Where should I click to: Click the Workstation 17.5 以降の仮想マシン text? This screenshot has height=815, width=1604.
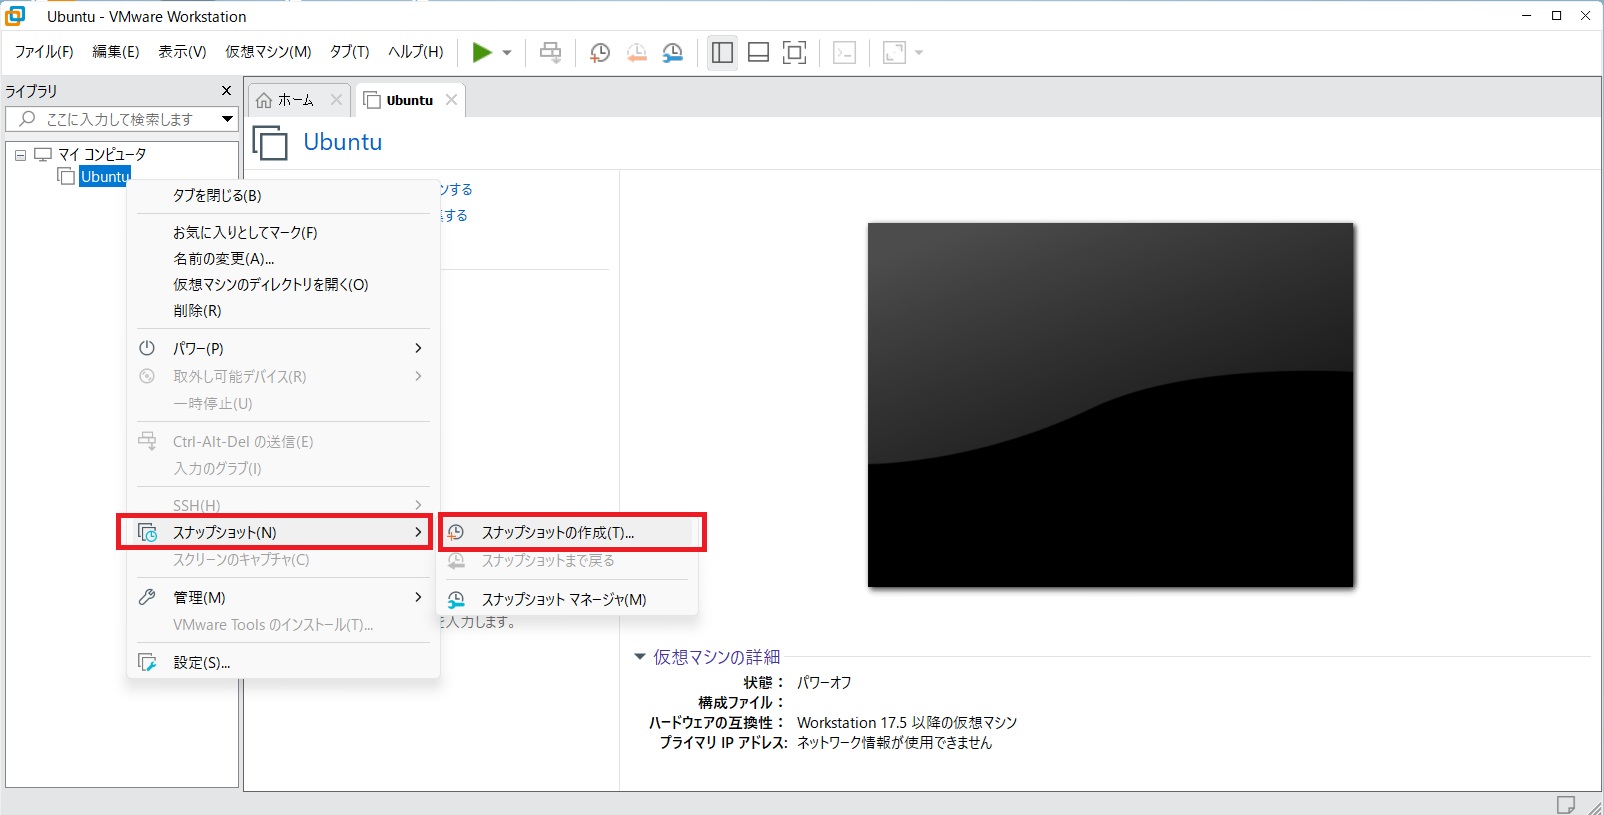click(906, 723)
